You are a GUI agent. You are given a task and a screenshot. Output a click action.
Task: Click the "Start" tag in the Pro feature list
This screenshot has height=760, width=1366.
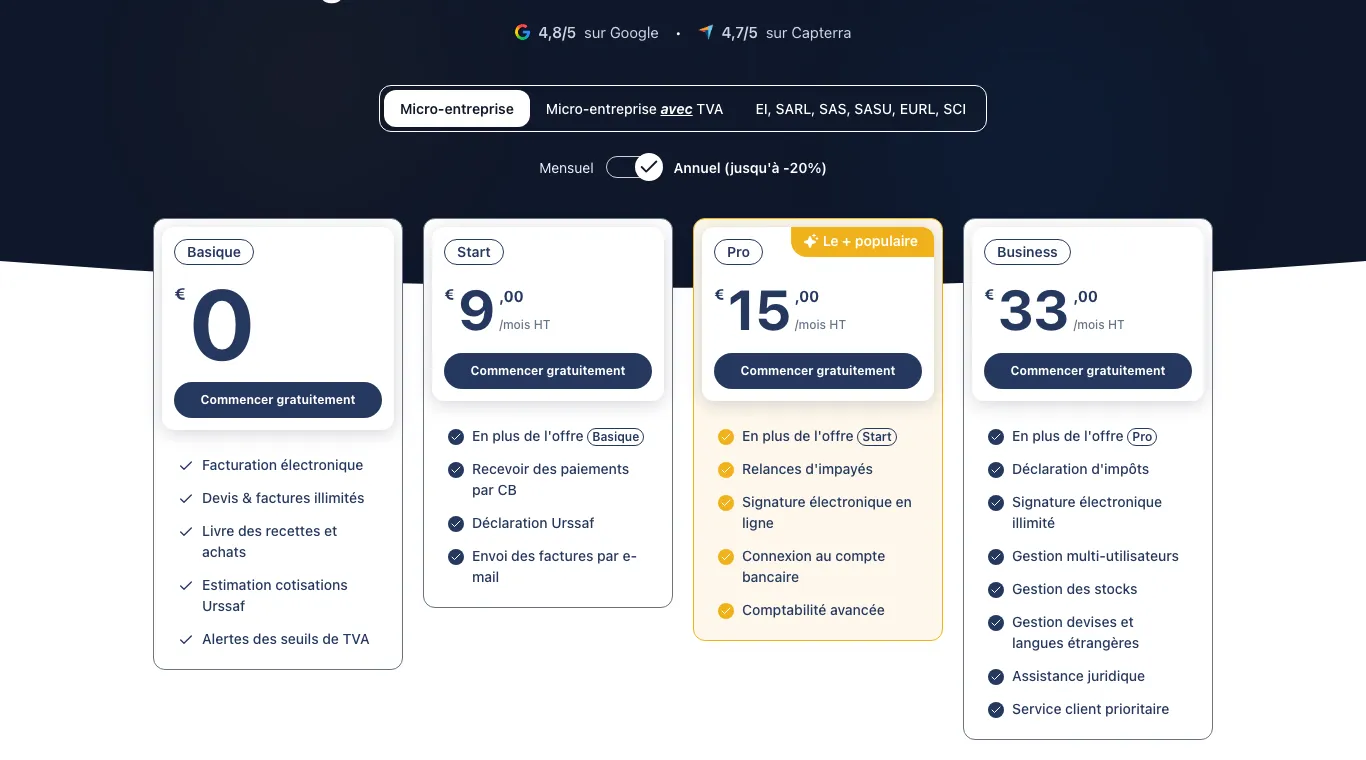point(877,437)
